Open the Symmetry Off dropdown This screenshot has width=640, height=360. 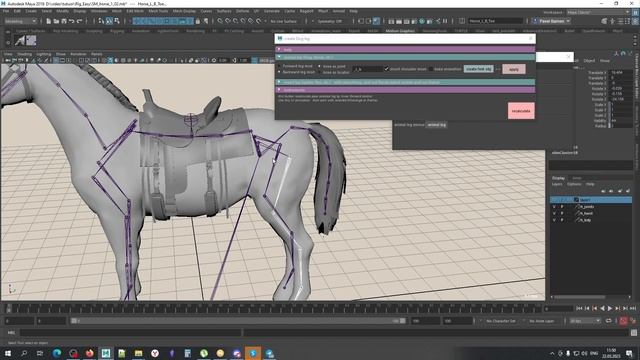tap(330, 21)
